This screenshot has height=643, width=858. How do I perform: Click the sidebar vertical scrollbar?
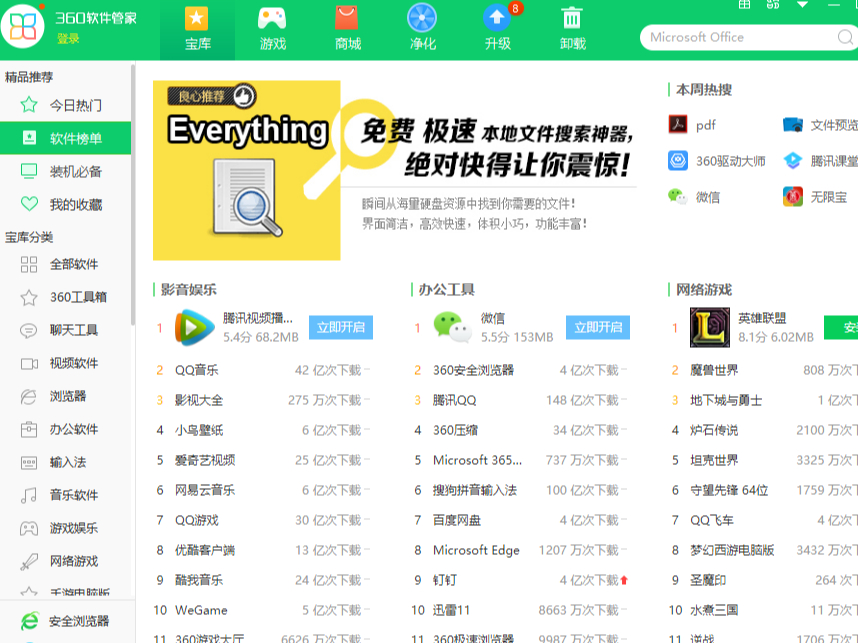[x=132, y=195]
